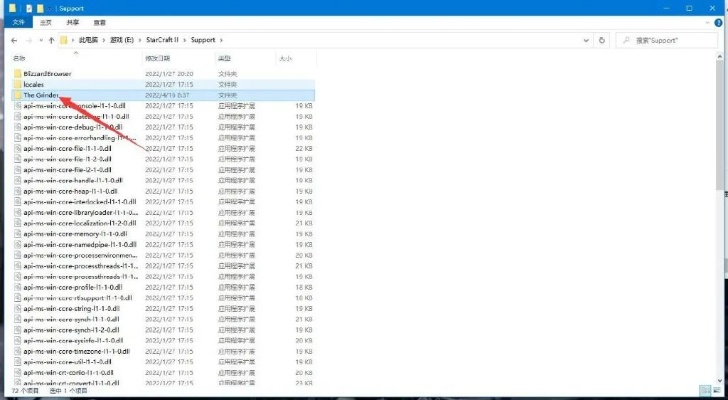The image size is (728, 400).
Task: Select the locales folder icon
Action: (17, 85)
